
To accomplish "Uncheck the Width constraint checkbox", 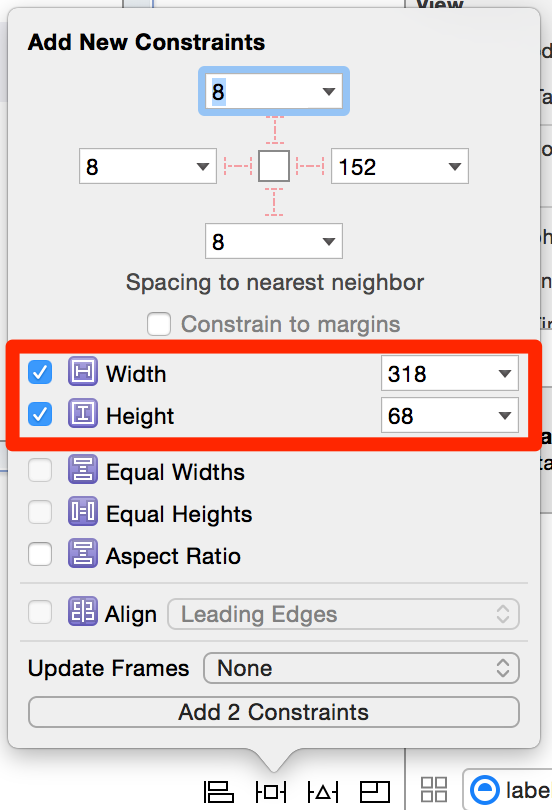I will click(40, 372).
